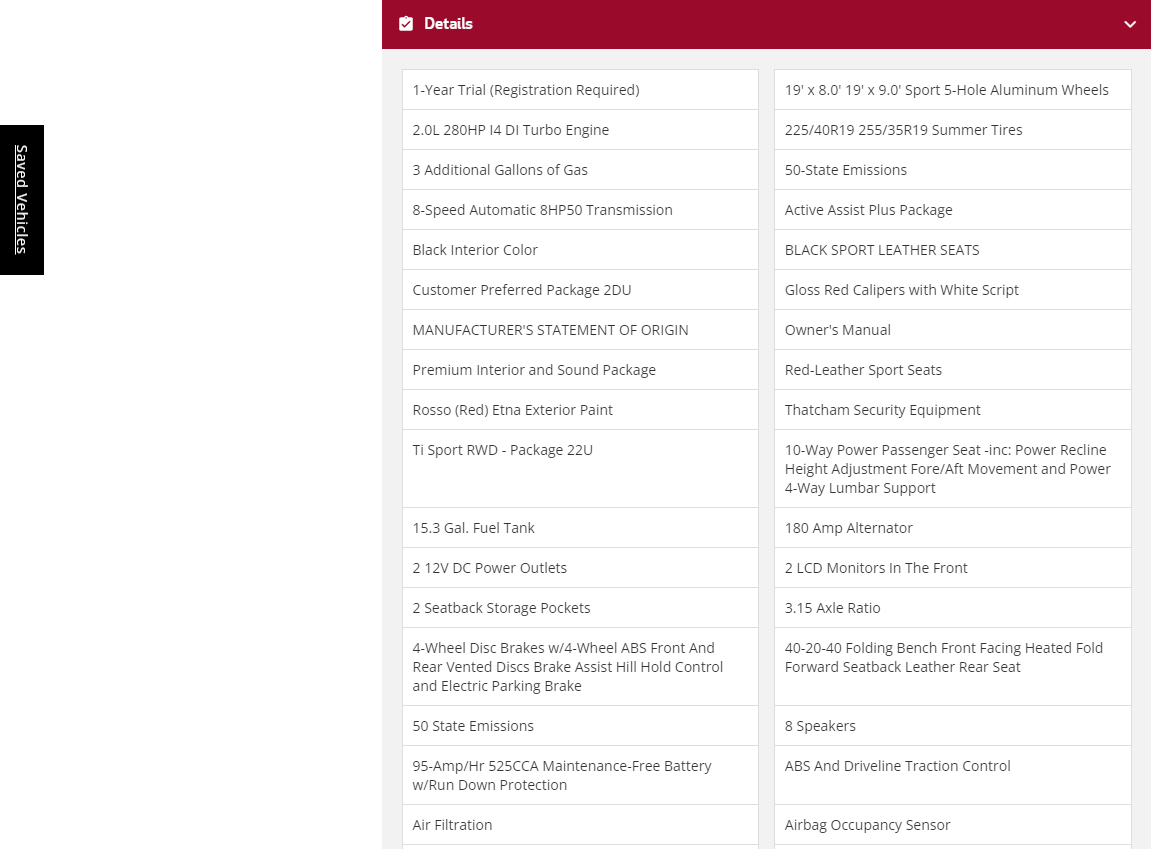Select the Customer Preferred Package 2DU row
Image resolution: width=1151 pixels, height=849 pixels.
(521, 290)
